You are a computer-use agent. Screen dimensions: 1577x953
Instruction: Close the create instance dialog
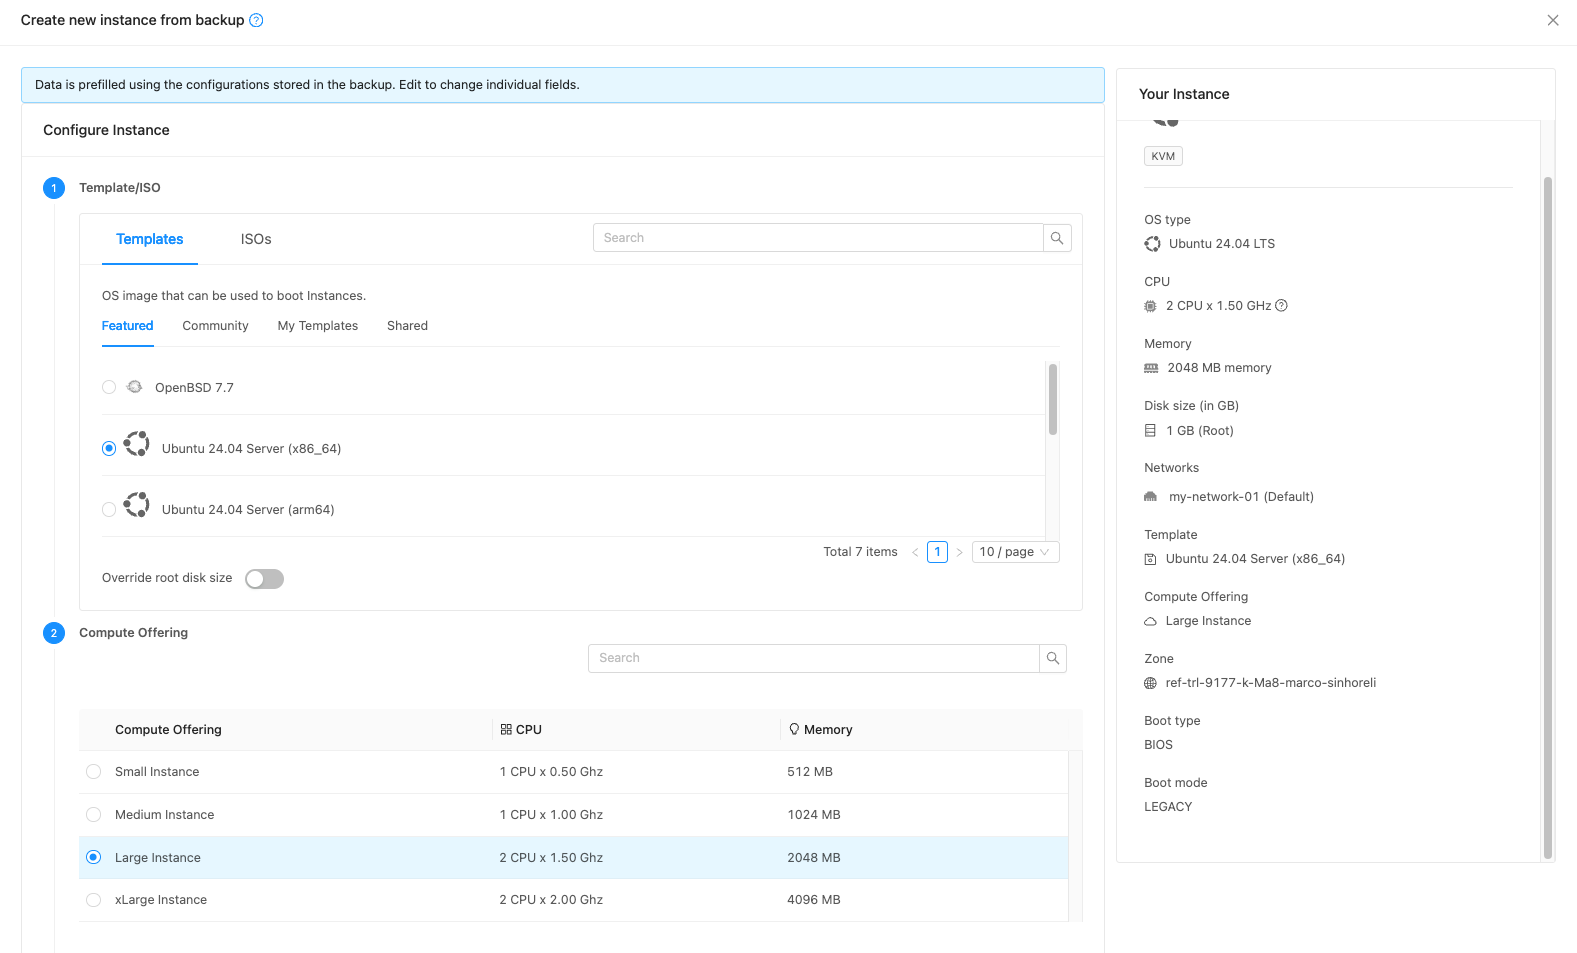coord(1553,20)
